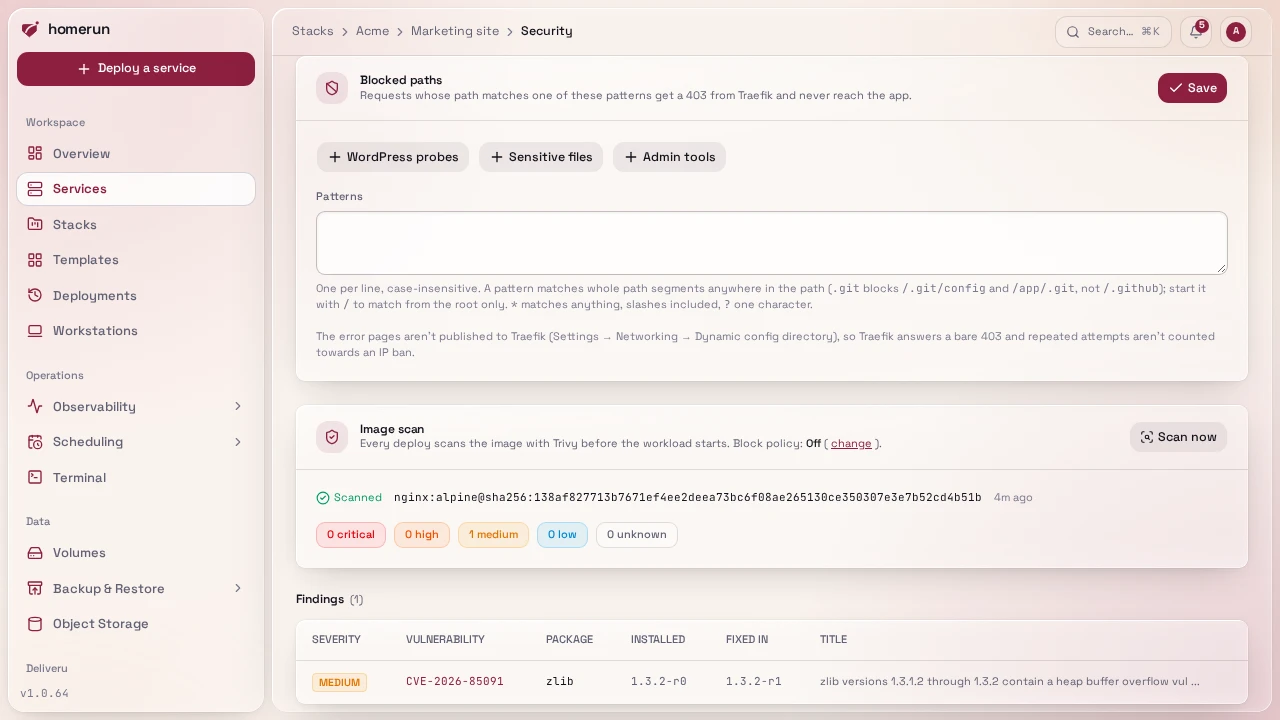
Task: Open Templates in sidebar
Action: point(136,260)
